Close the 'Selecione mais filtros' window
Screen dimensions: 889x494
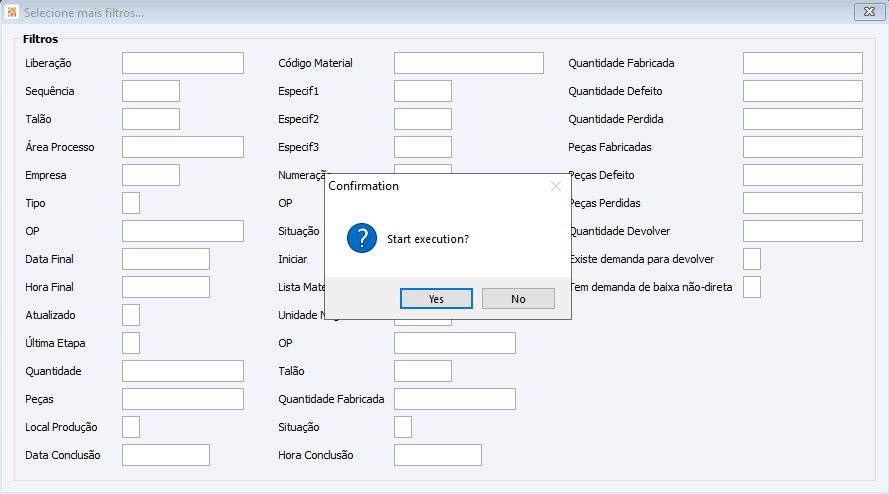[x=866, y=12]
